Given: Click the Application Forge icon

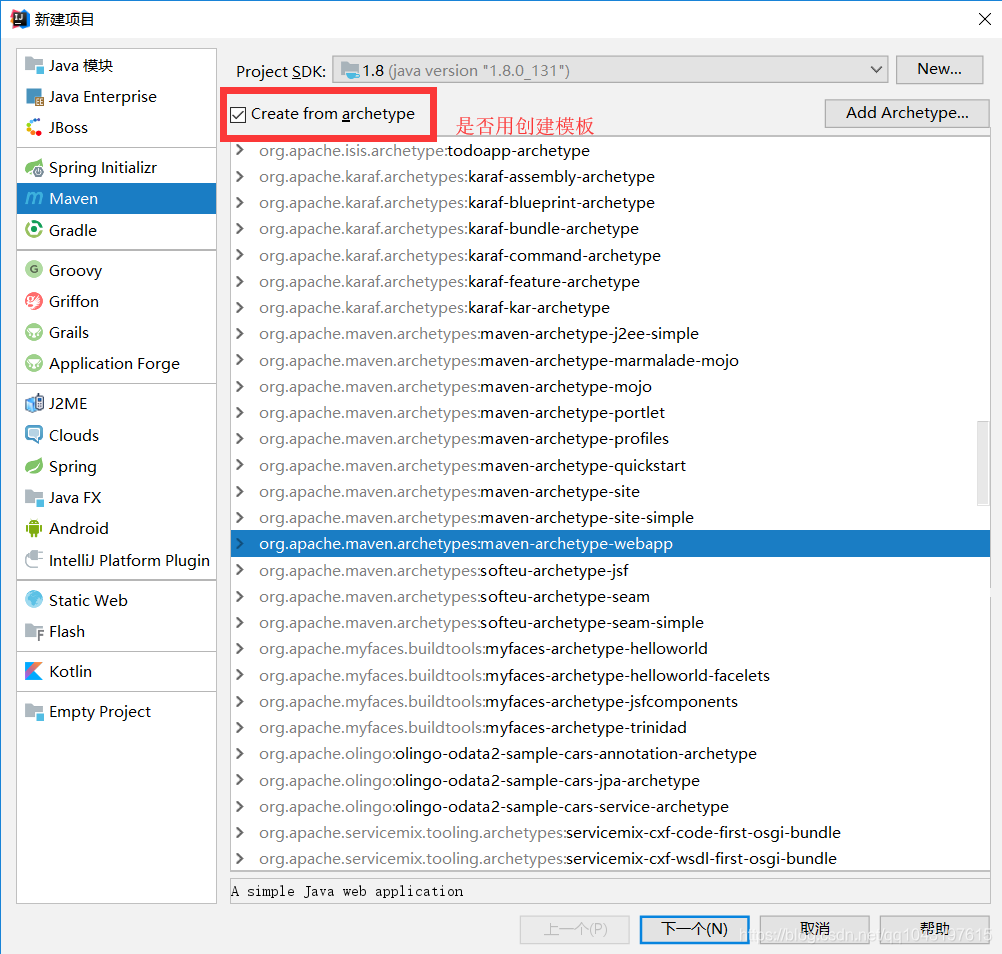Looking at the screenshot, I should (34, 364).
